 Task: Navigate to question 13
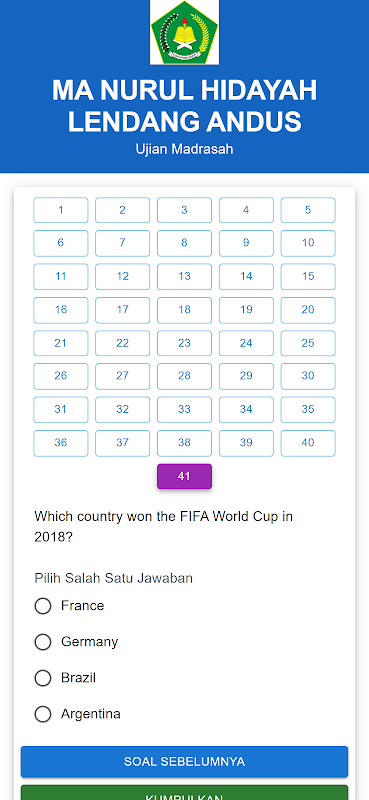tap(184, 277)
